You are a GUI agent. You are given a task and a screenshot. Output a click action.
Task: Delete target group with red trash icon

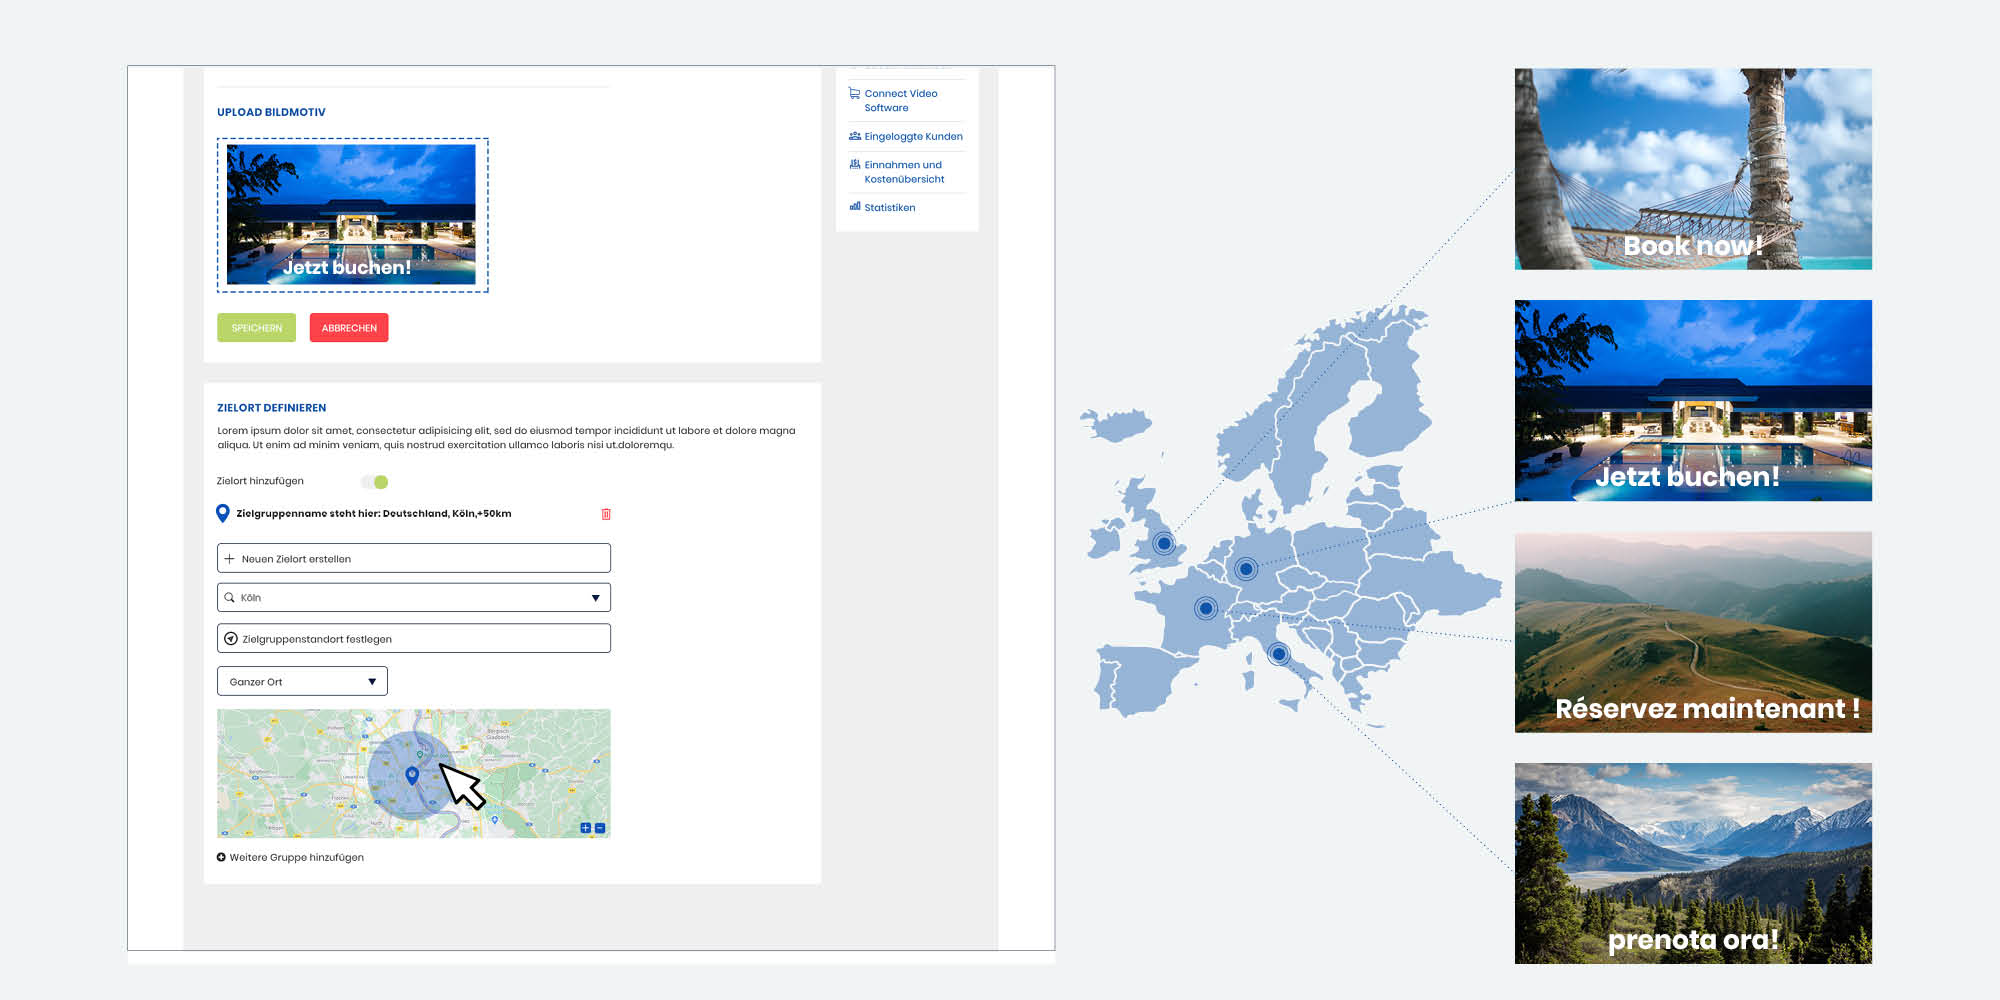pyautogui.click(x=605, y=514)
